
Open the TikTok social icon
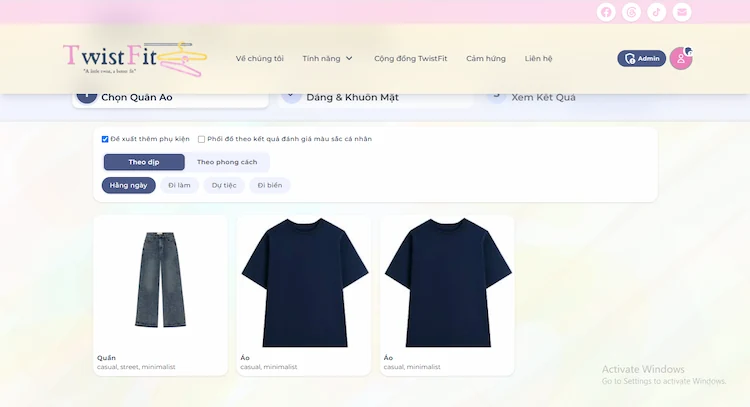click(x=657, y=12)
